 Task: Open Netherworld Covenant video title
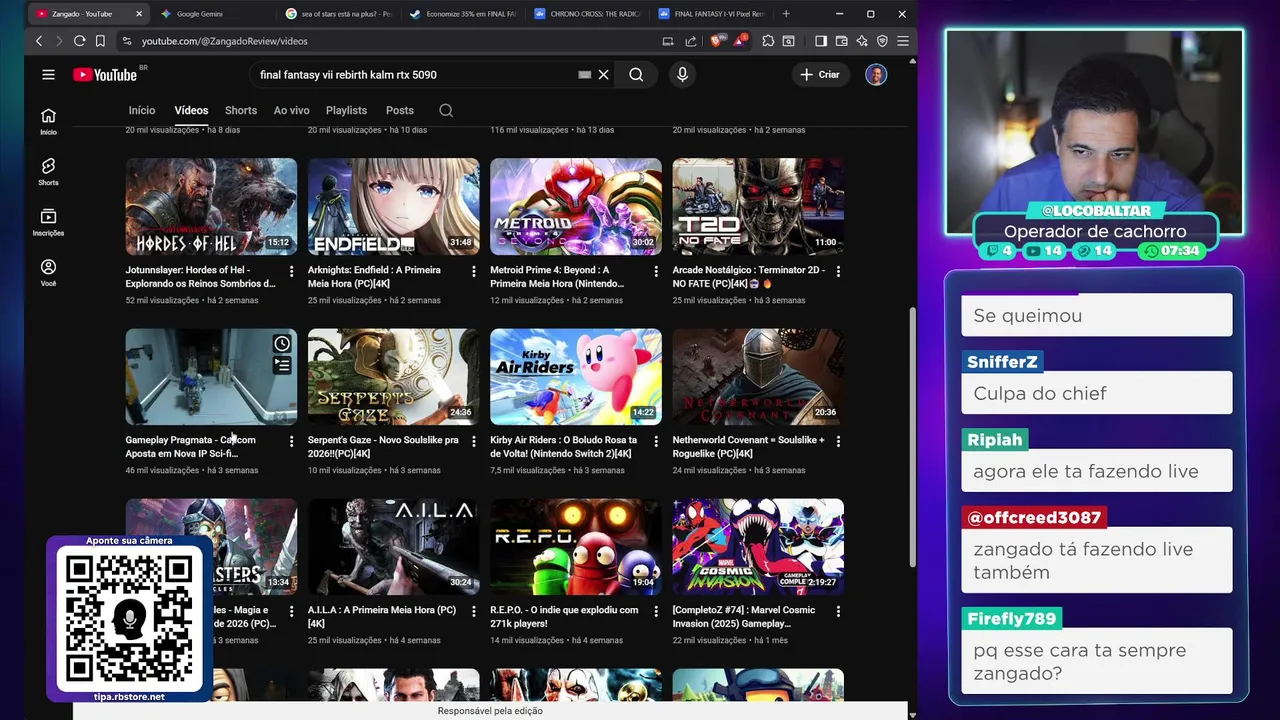pyautogui.click(x=749, y=447)
